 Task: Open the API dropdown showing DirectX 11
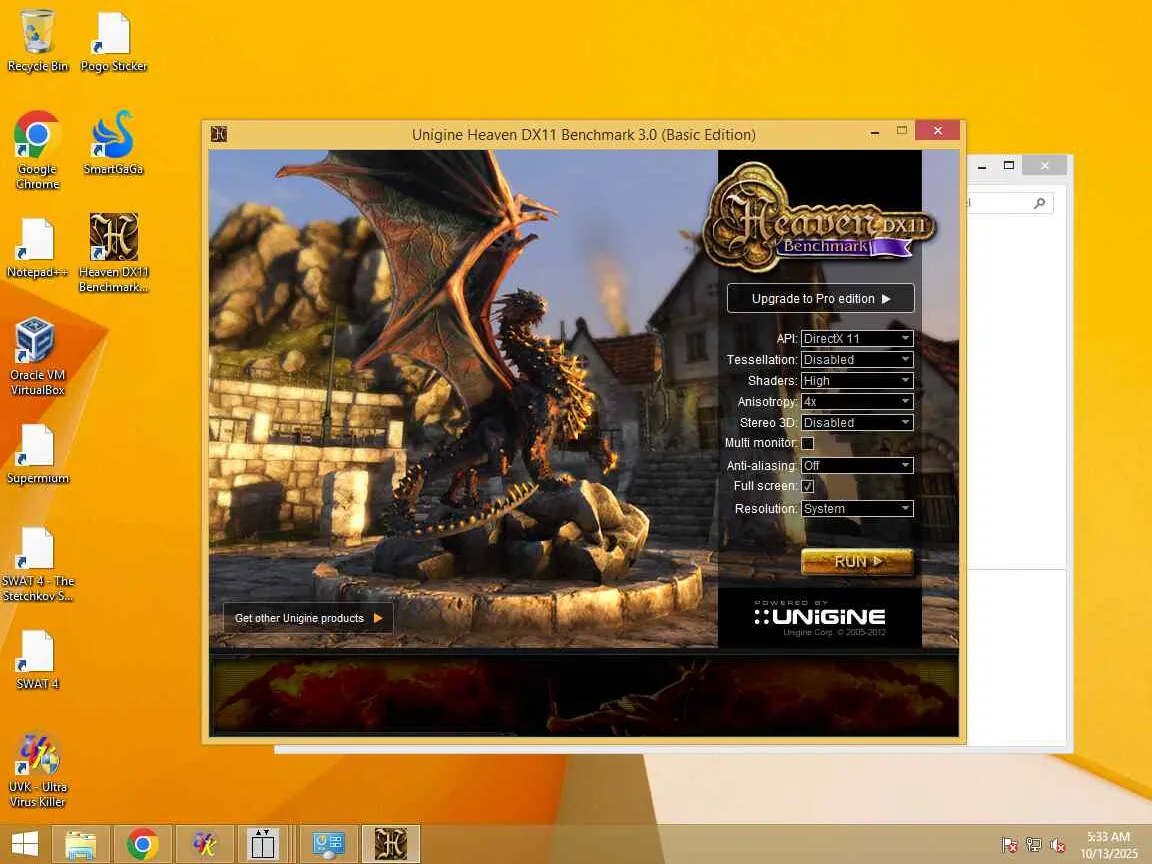pos(857,338)
